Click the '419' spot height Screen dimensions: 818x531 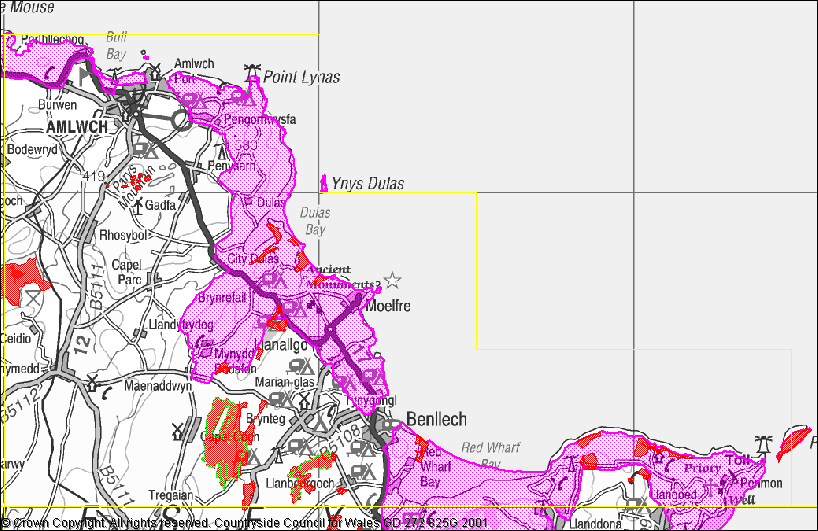(94, 176)
